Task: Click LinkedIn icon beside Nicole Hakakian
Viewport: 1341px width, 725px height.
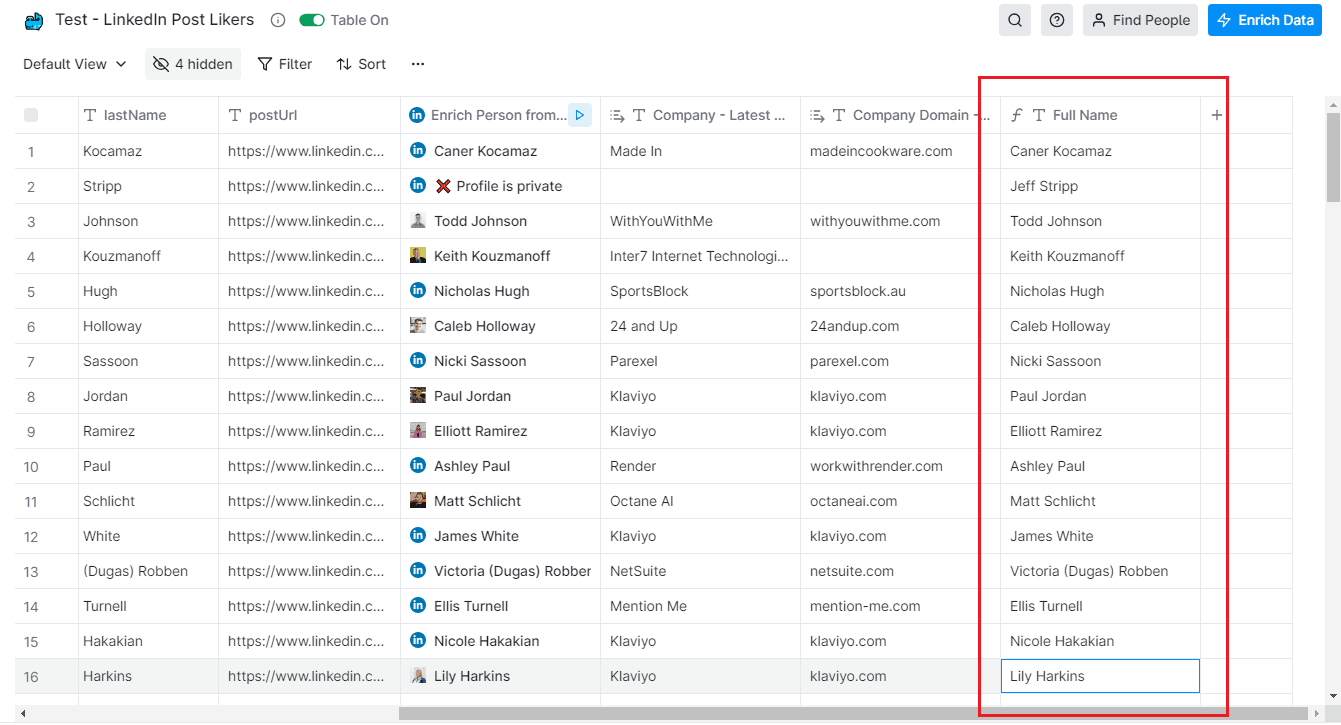Action: pos(418,641)
